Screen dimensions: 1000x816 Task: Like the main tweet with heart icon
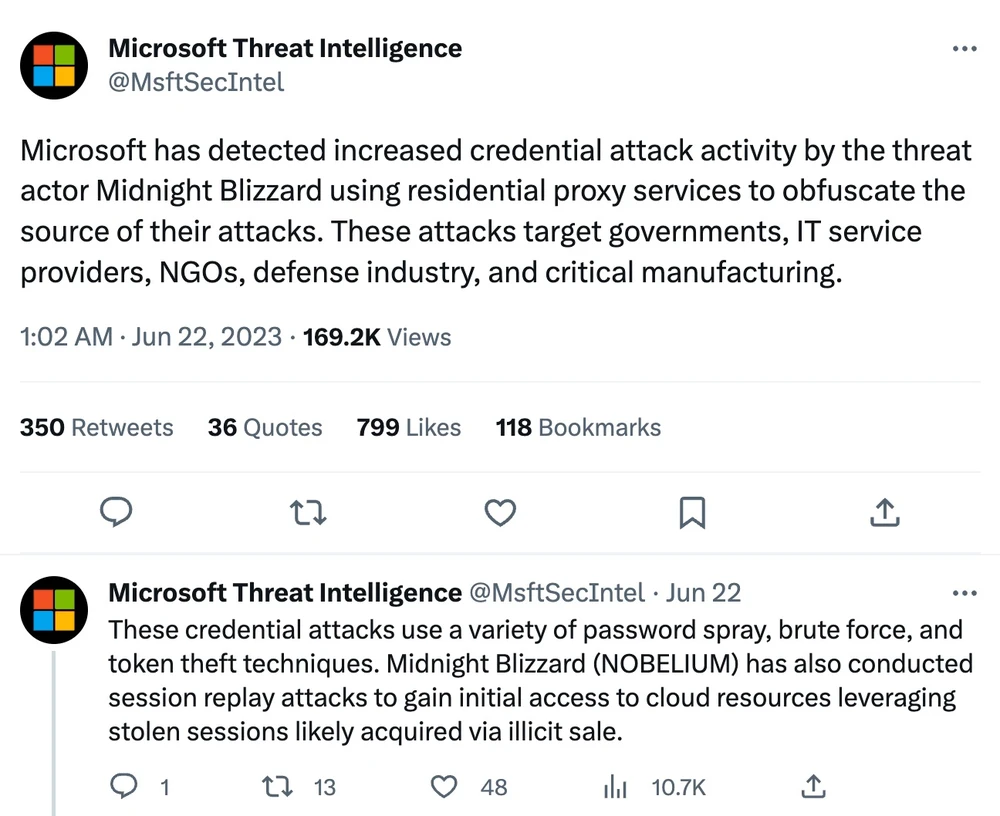[x=499, y=513]
